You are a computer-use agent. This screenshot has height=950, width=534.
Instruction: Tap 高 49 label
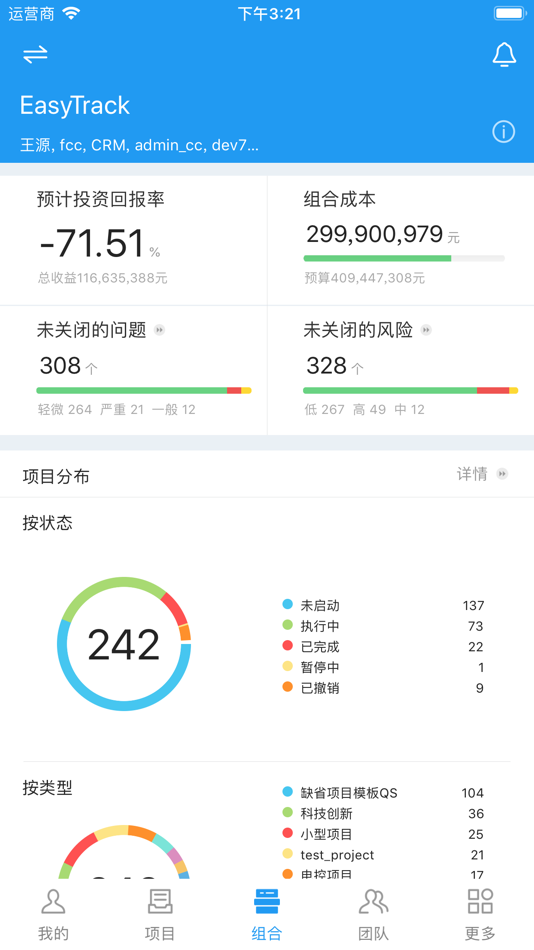pyautogui.click(x=369, y=410)
